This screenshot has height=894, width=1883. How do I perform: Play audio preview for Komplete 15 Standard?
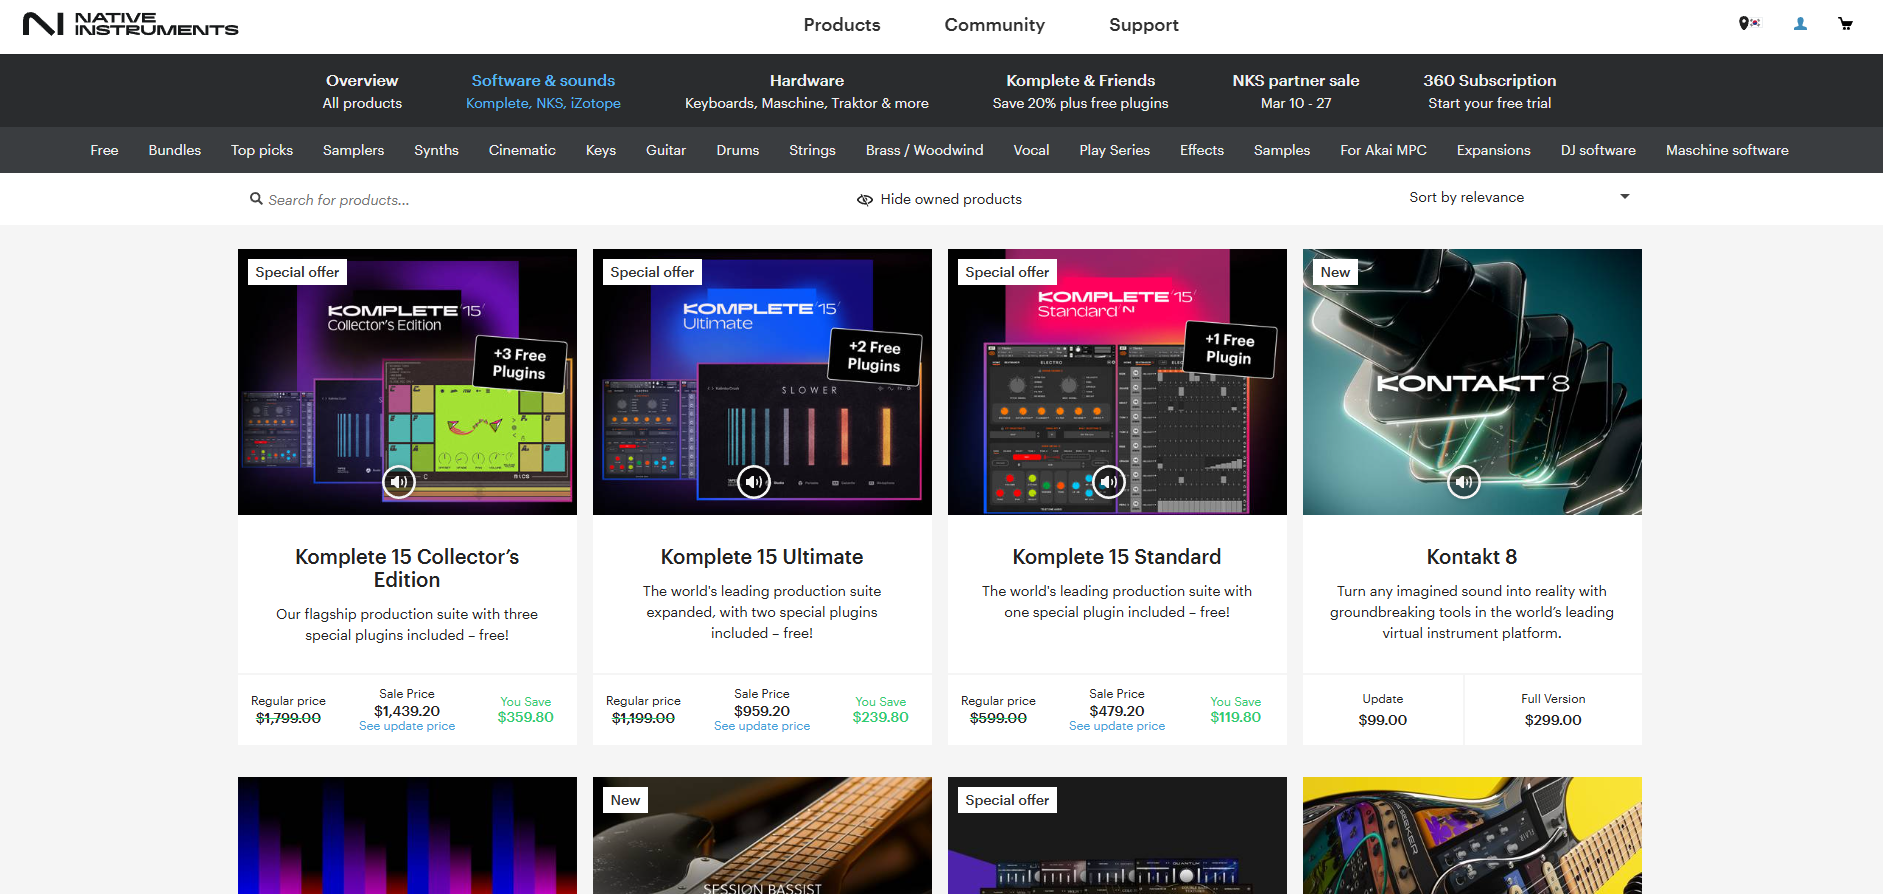pyautogui.click(x=1109, y=482)
